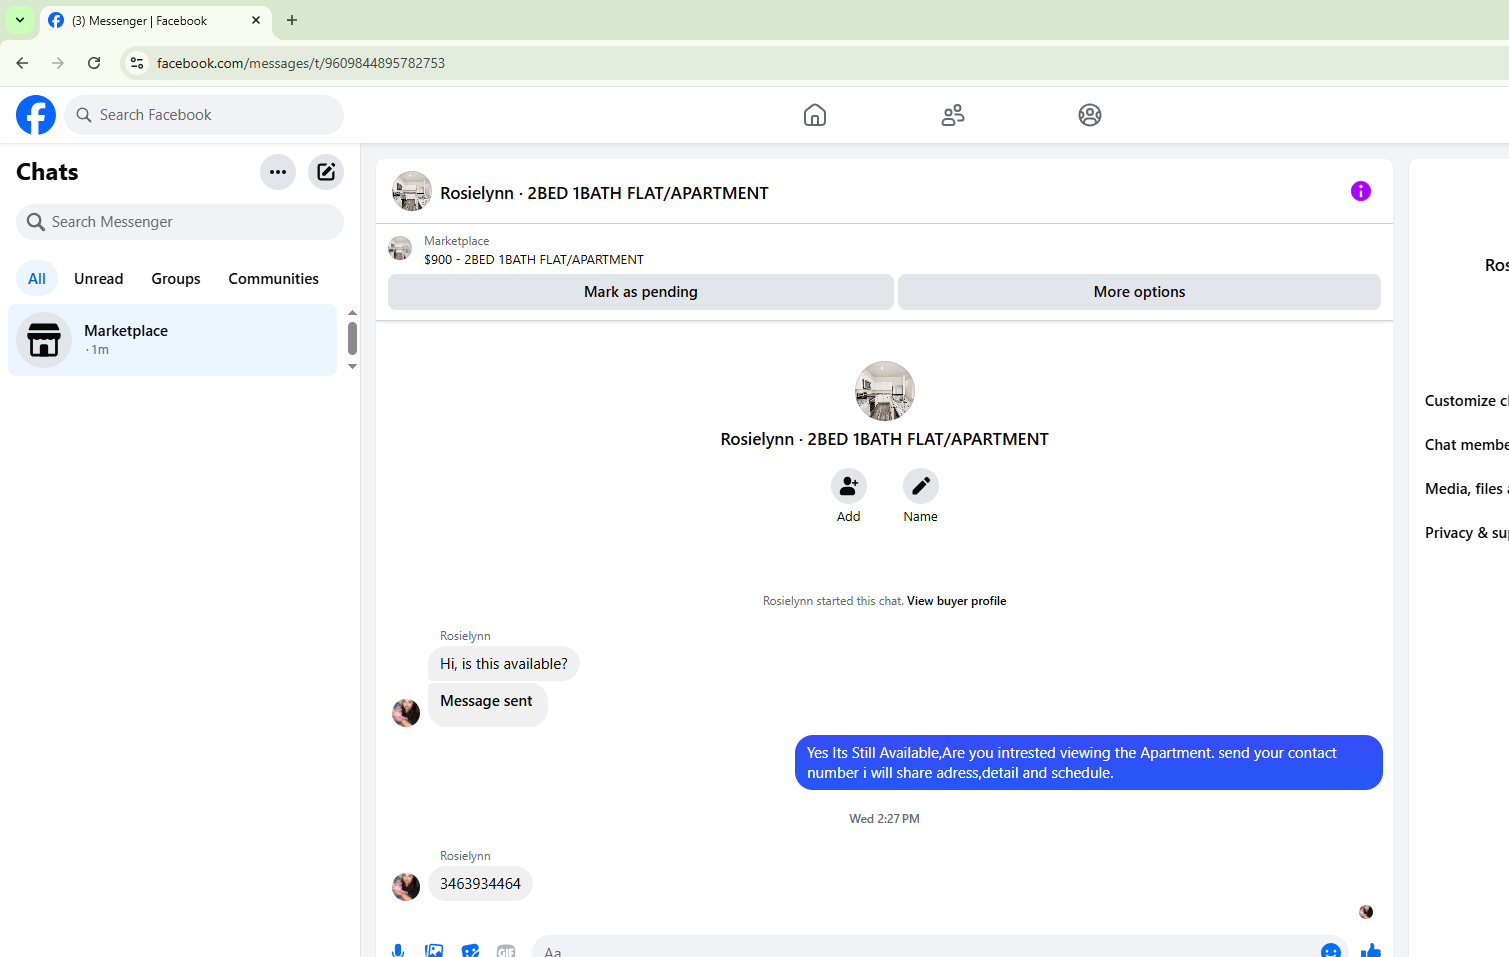Send a thumbs-up like
Viewport: 1509px width, 957px height.
[x=1371, y=950]
